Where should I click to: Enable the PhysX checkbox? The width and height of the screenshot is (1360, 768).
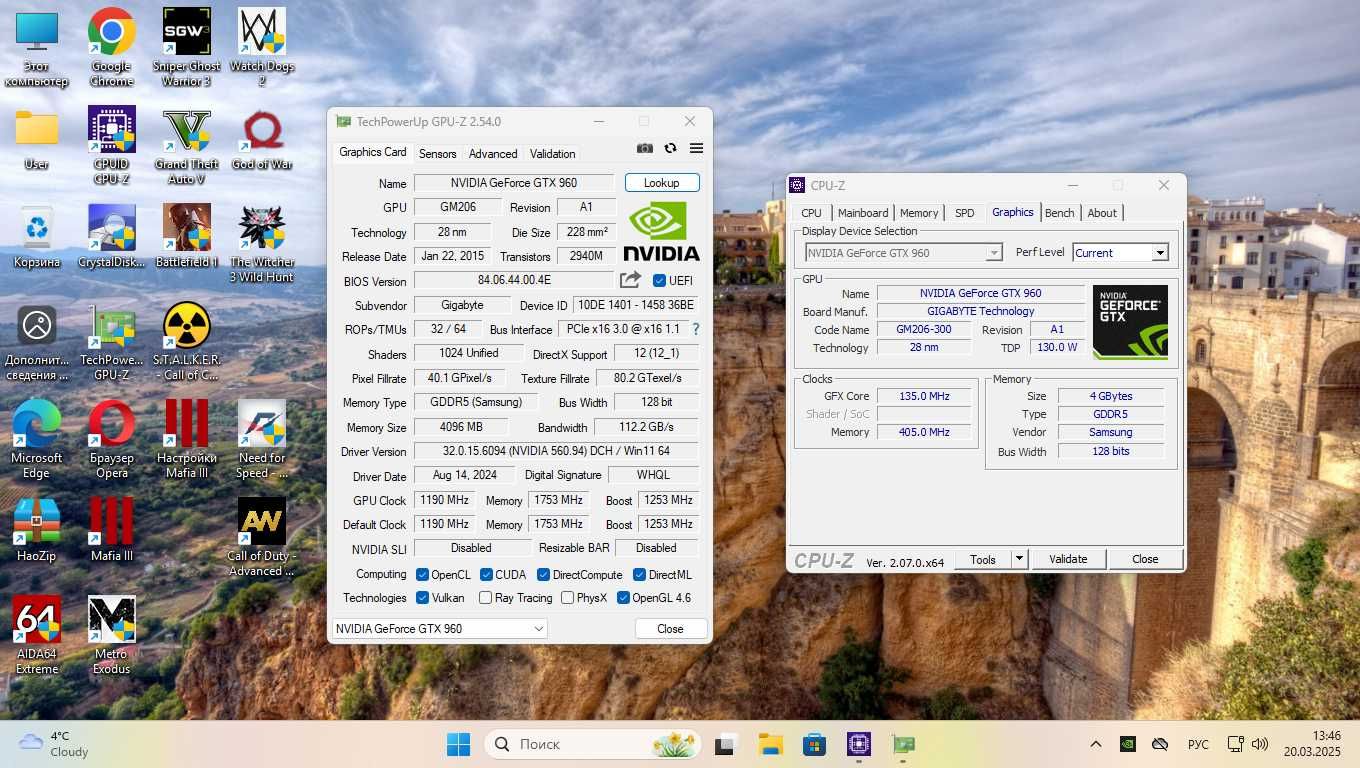coord(567,598)
